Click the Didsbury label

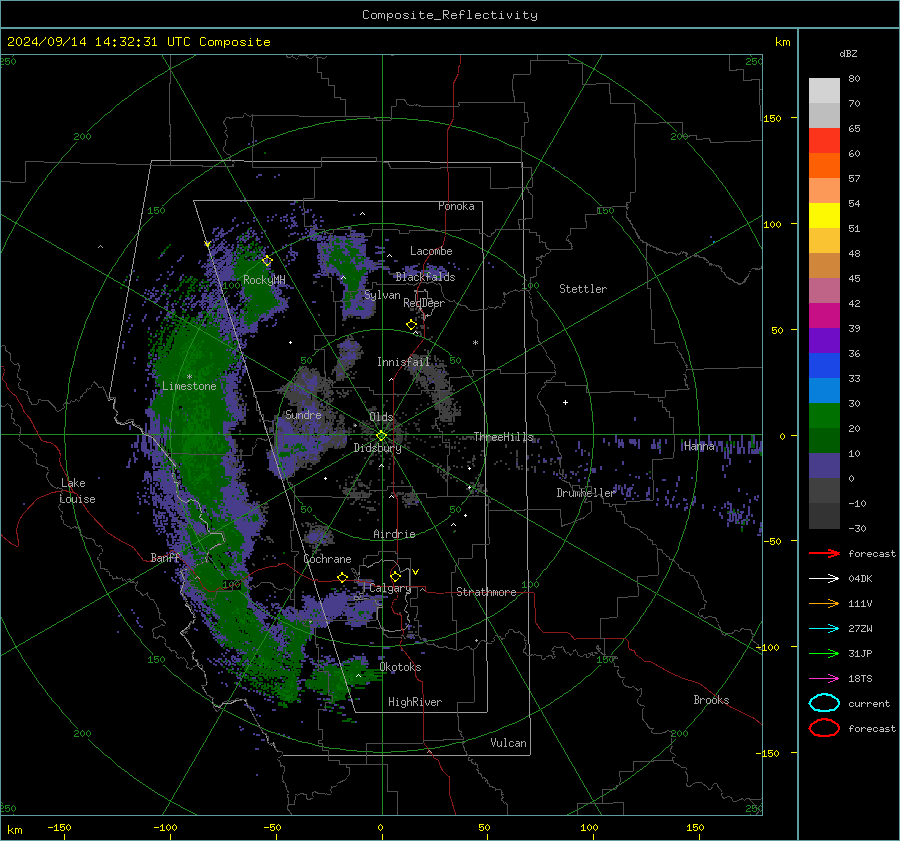pos(377,448)
